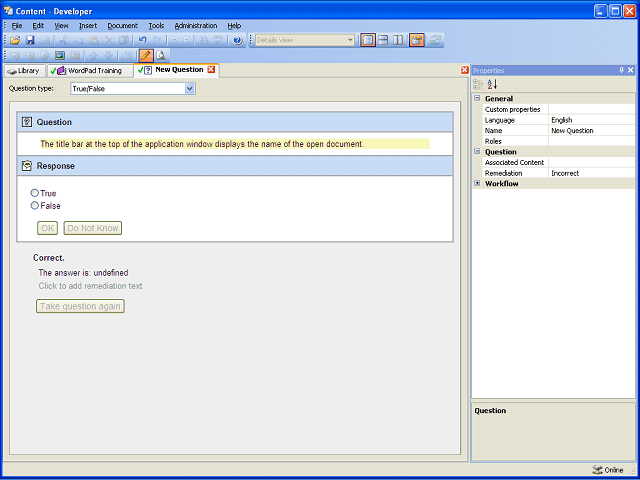The width and height of the screenshot is (640, 480).
Task: Click 'Click to add remediation text'
Action: point(91,286)
